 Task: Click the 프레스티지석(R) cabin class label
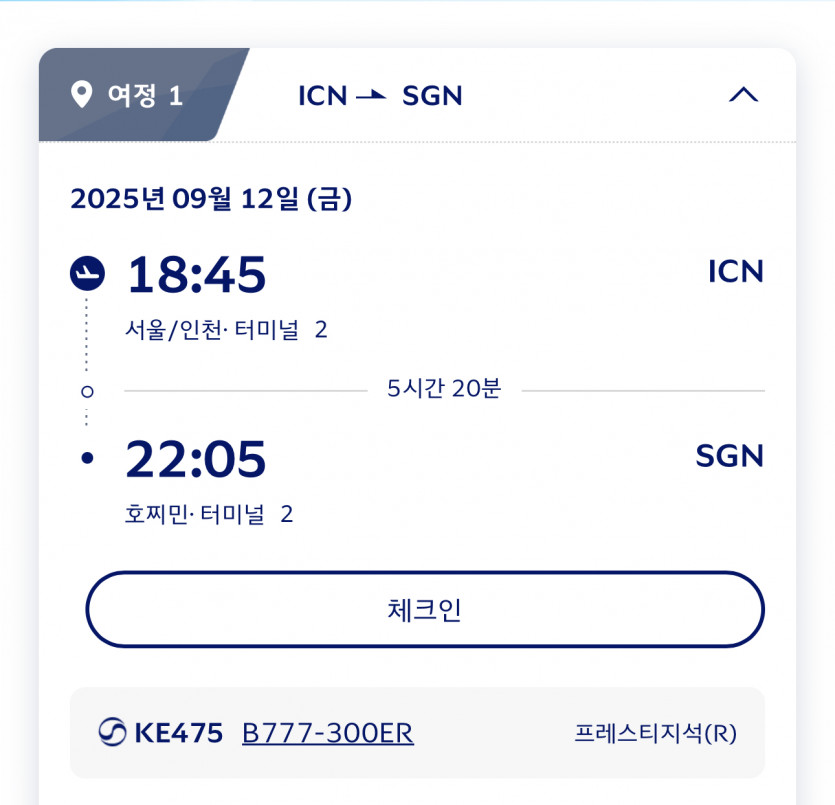[x=655, y=733]
